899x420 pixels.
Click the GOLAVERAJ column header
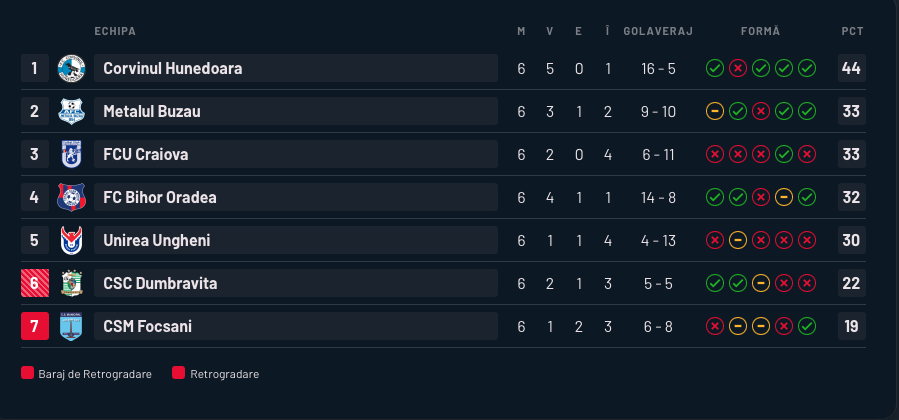[658, 31]
